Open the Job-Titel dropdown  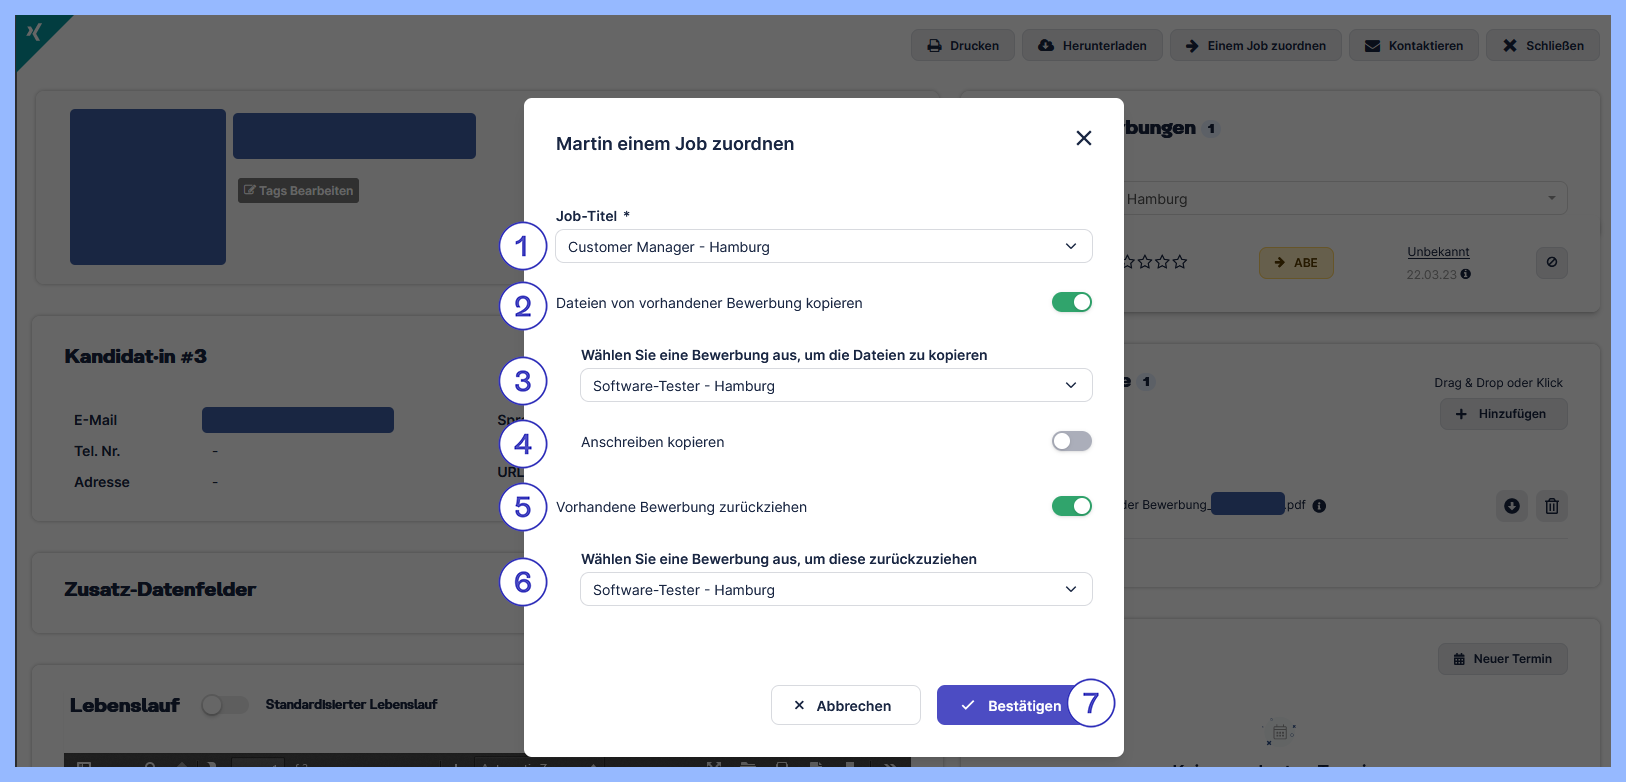[823, 247]
